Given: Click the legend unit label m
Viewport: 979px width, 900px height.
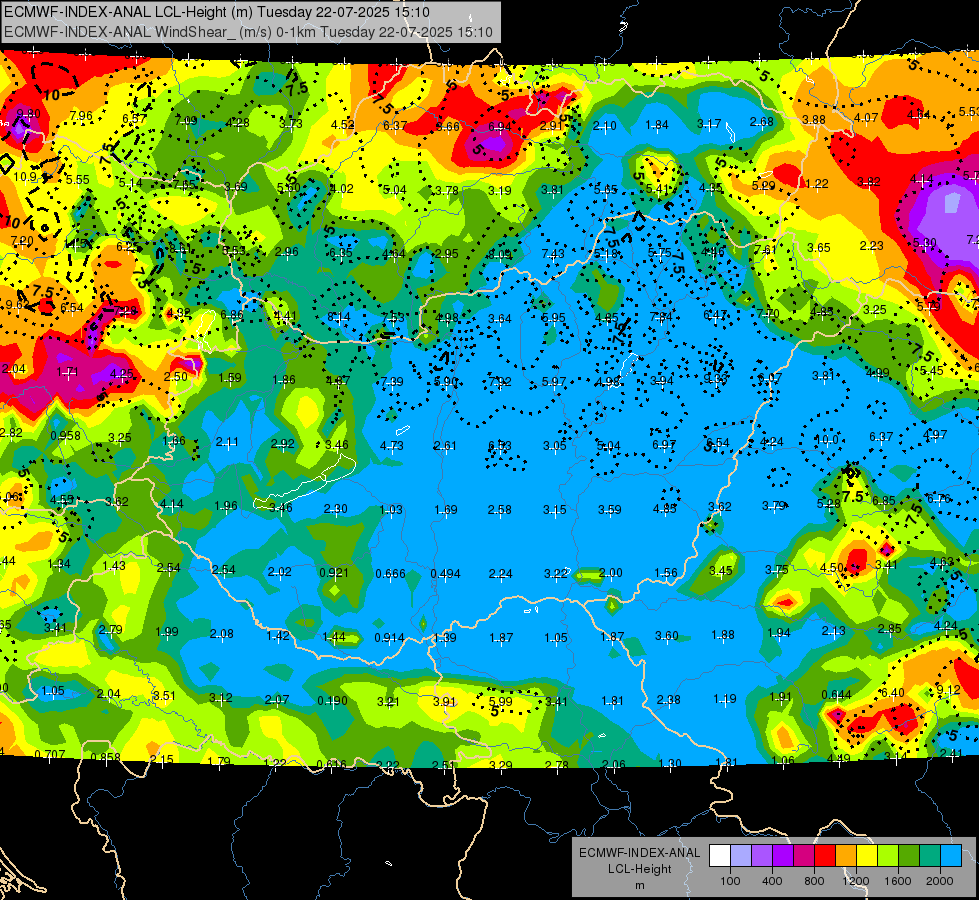Looking at the screenshot, I should (x=639, y=885).
